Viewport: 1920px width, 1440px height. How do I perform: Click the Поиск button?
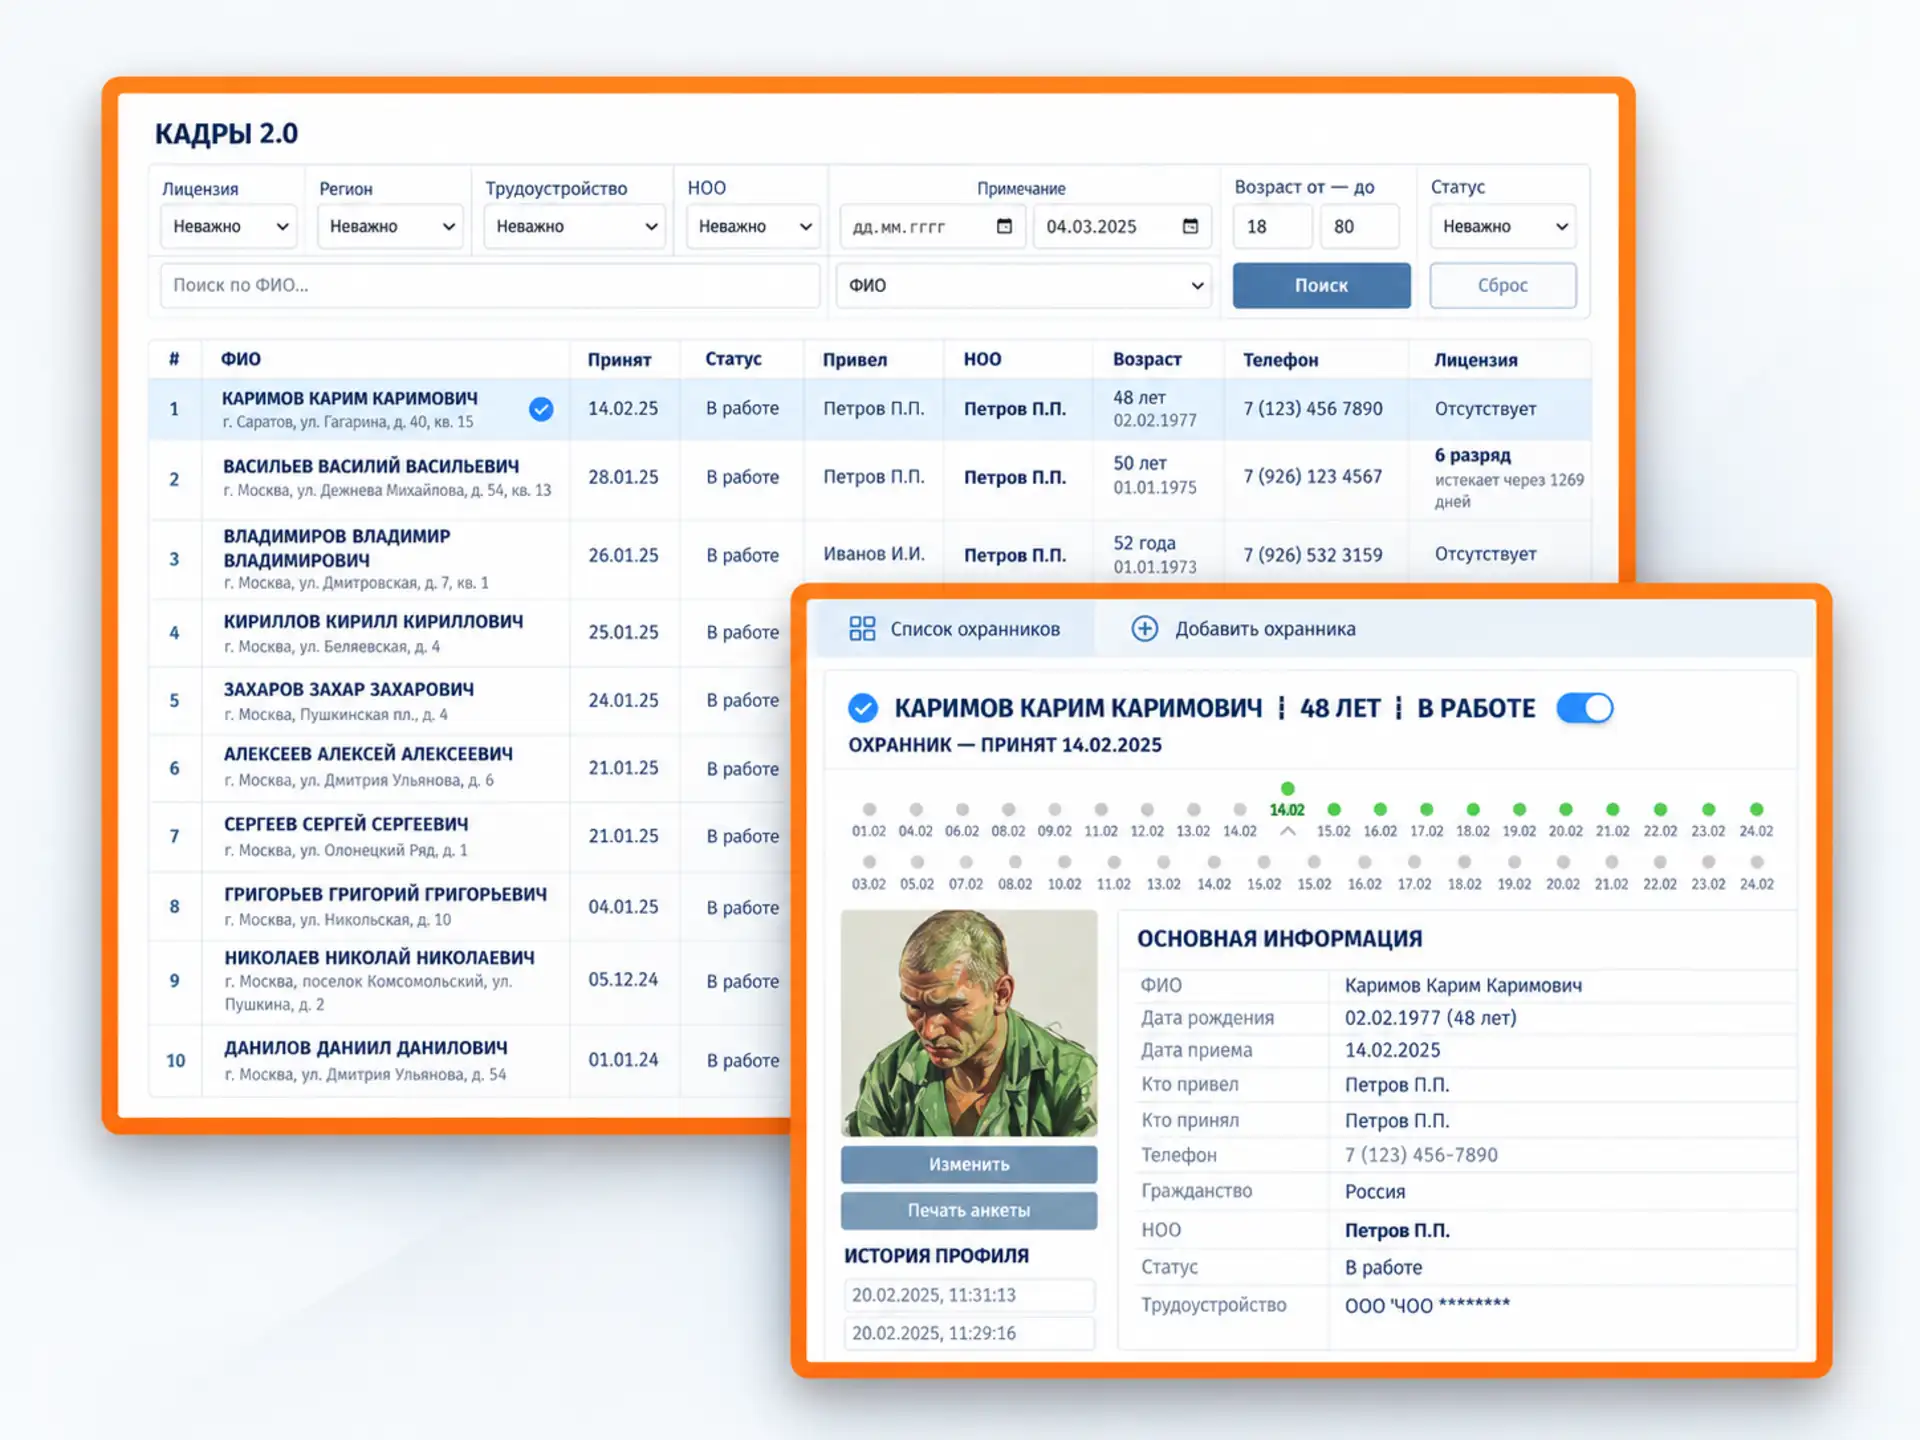point(1321,285)
